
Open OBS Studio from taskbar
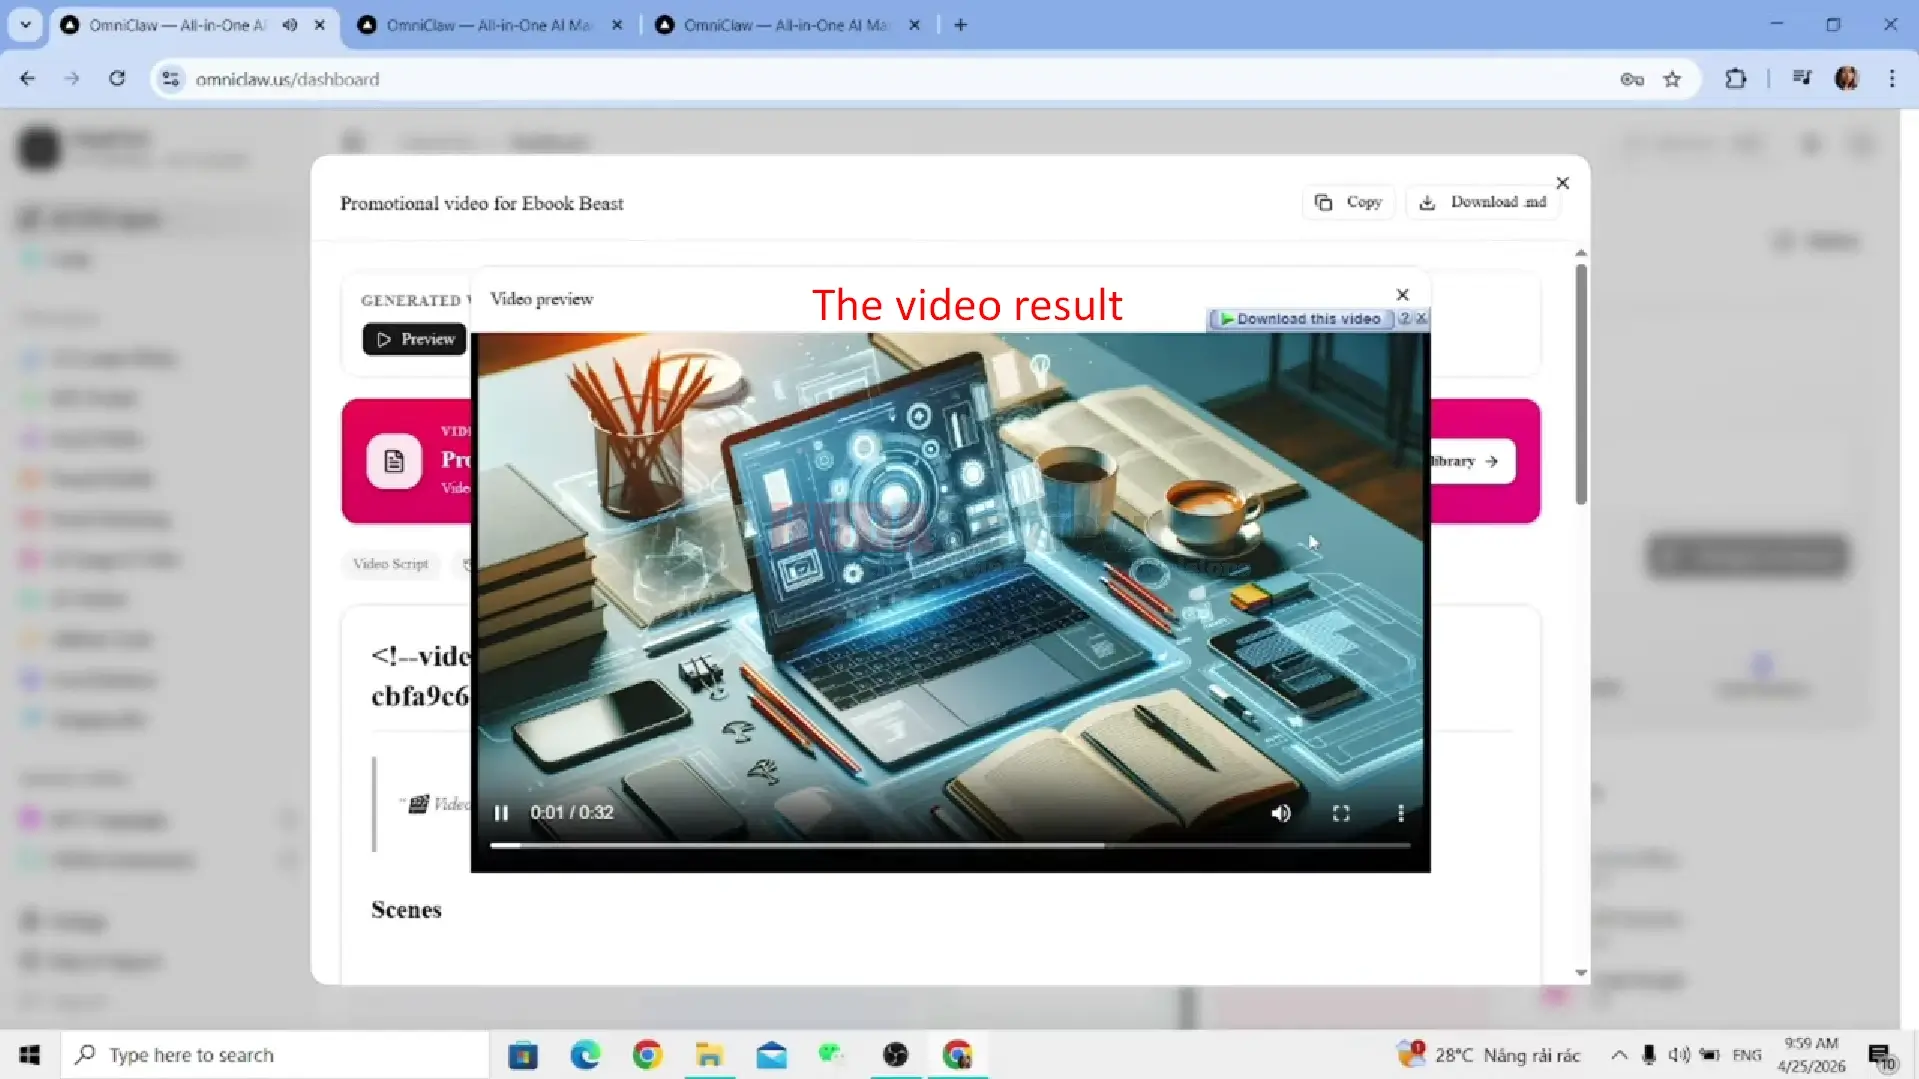tap(895, 1055)
